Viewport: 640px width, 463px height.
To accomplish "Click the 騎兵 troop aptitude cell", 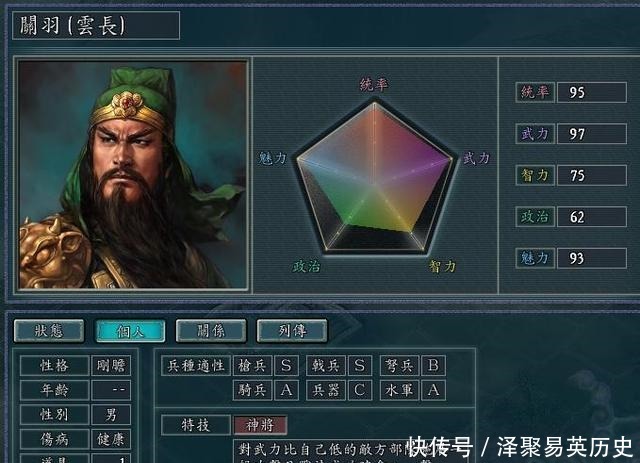I will click(x=252, y=390).
